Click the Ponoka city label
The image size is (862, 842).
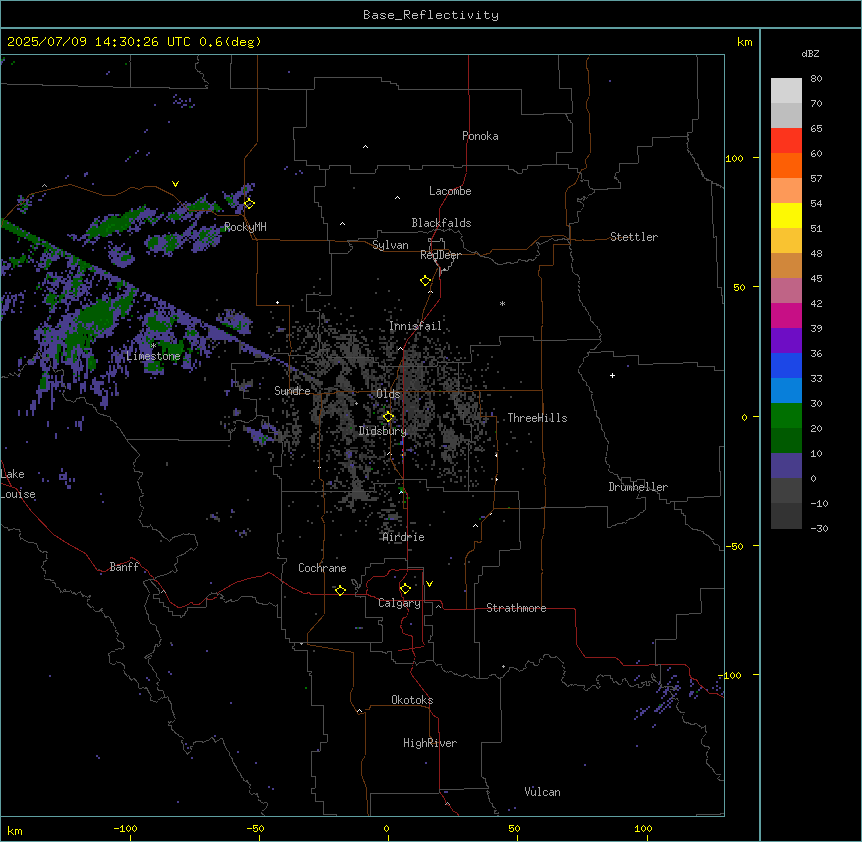pyautogui.click(x=480, y=136)
